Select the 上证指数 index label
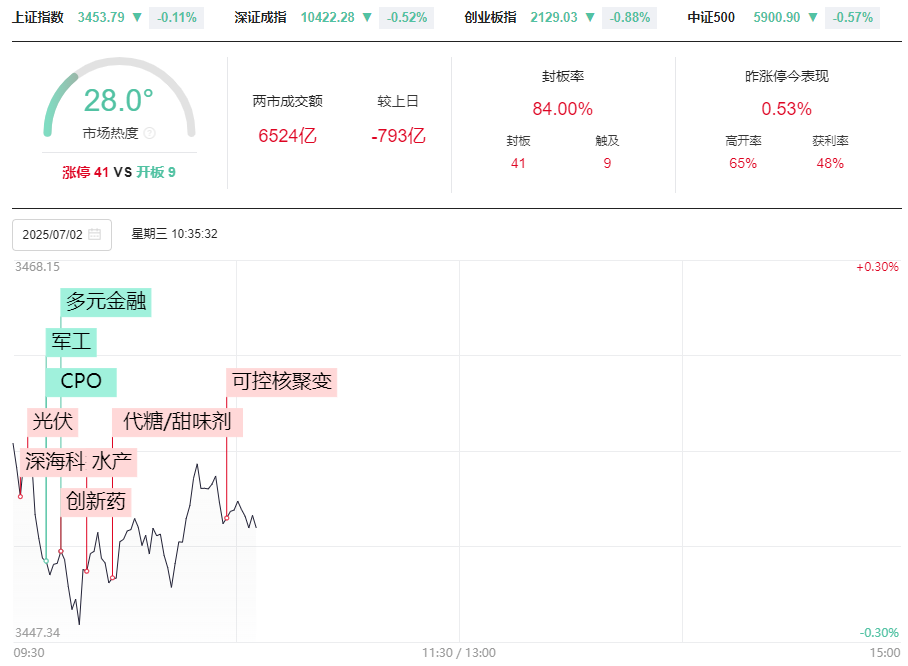 pos(38,17)
